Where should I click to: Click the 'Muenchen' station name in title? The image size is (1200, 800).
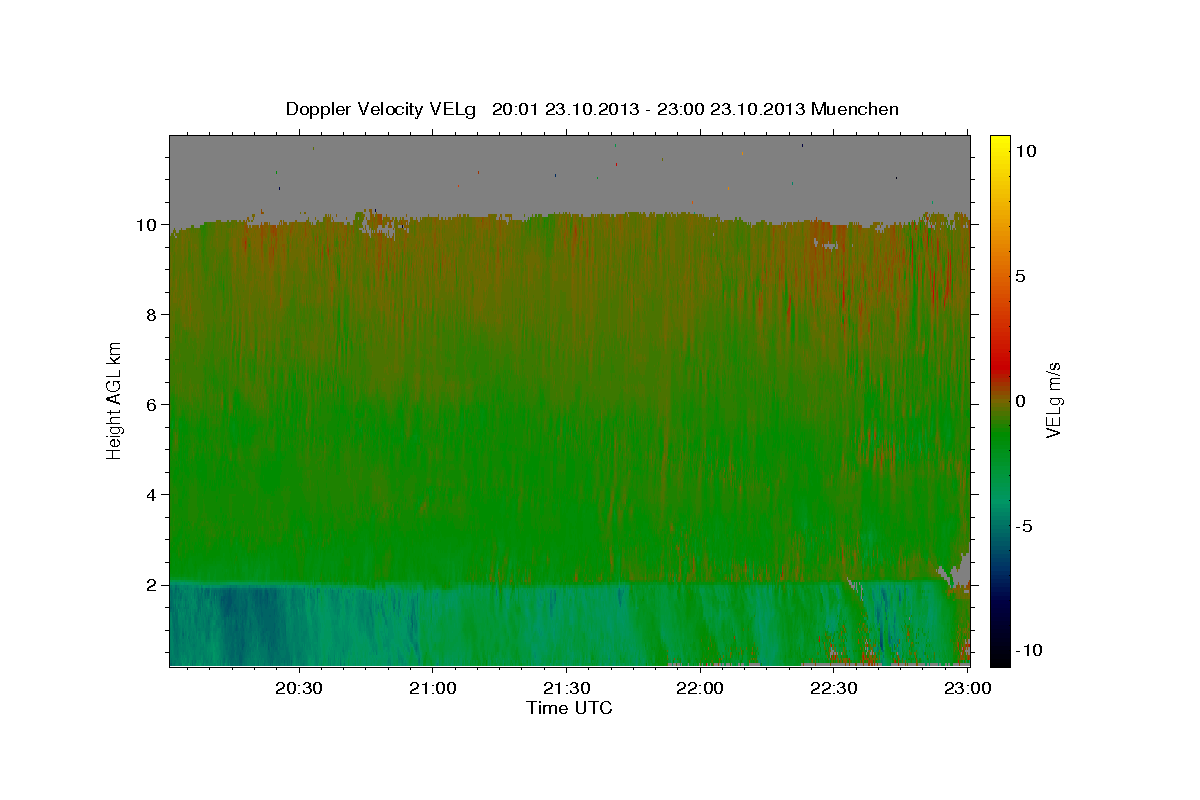click(x=855, y=109)
